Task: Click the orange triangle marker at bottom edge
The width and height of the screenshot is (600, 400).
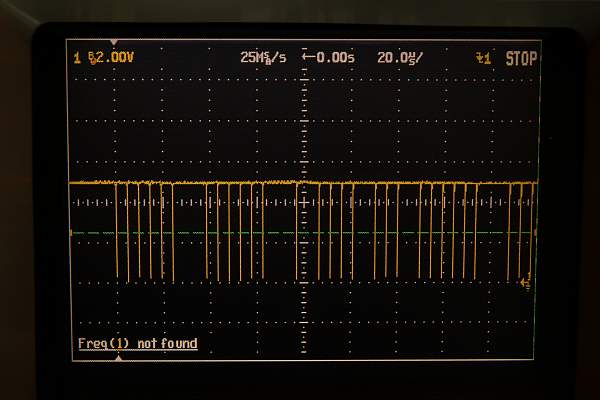Action: click(119, 357)
